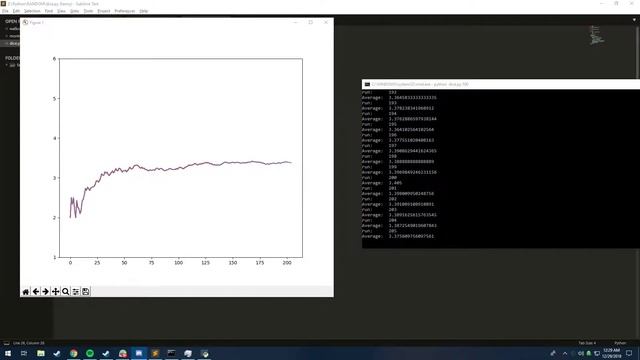Open the Project menu in Sublime Text
The height and width of the screenshot is (360, 640).
click(x=104, y=11)
